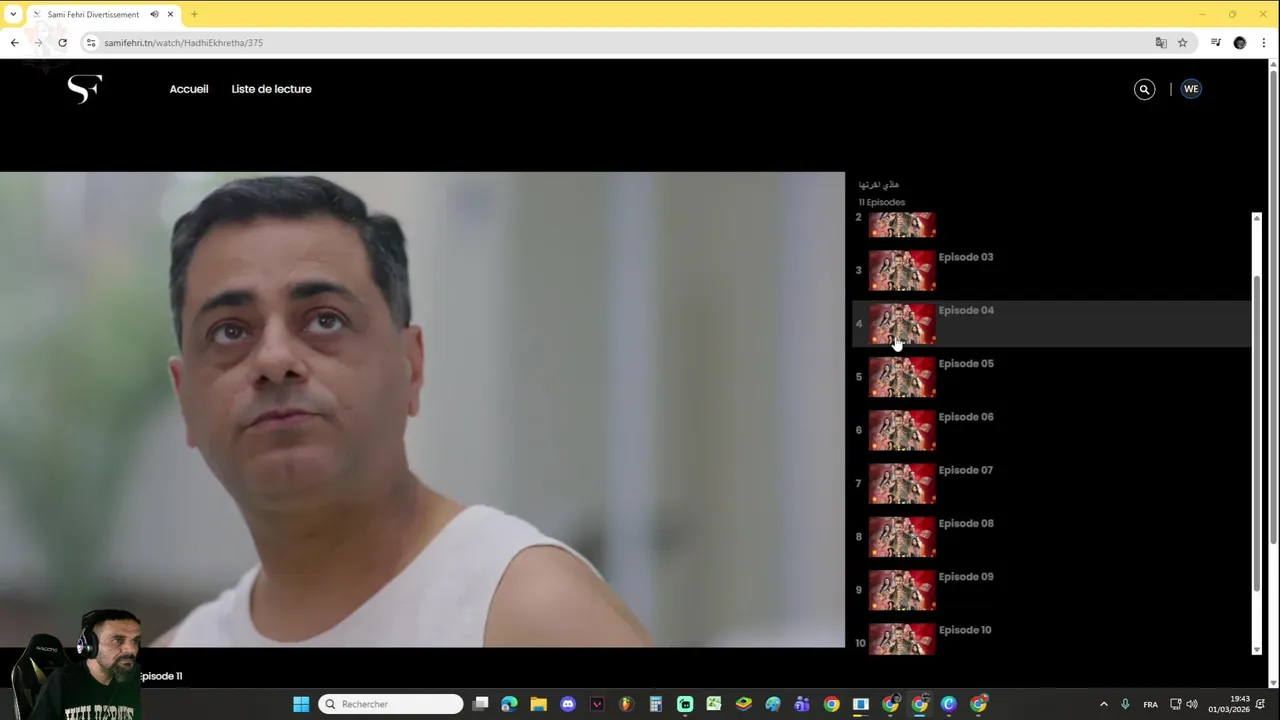1280x720 pixels.
Task: Select Episode 09 thumbnail
Action: tap(902, 590)
